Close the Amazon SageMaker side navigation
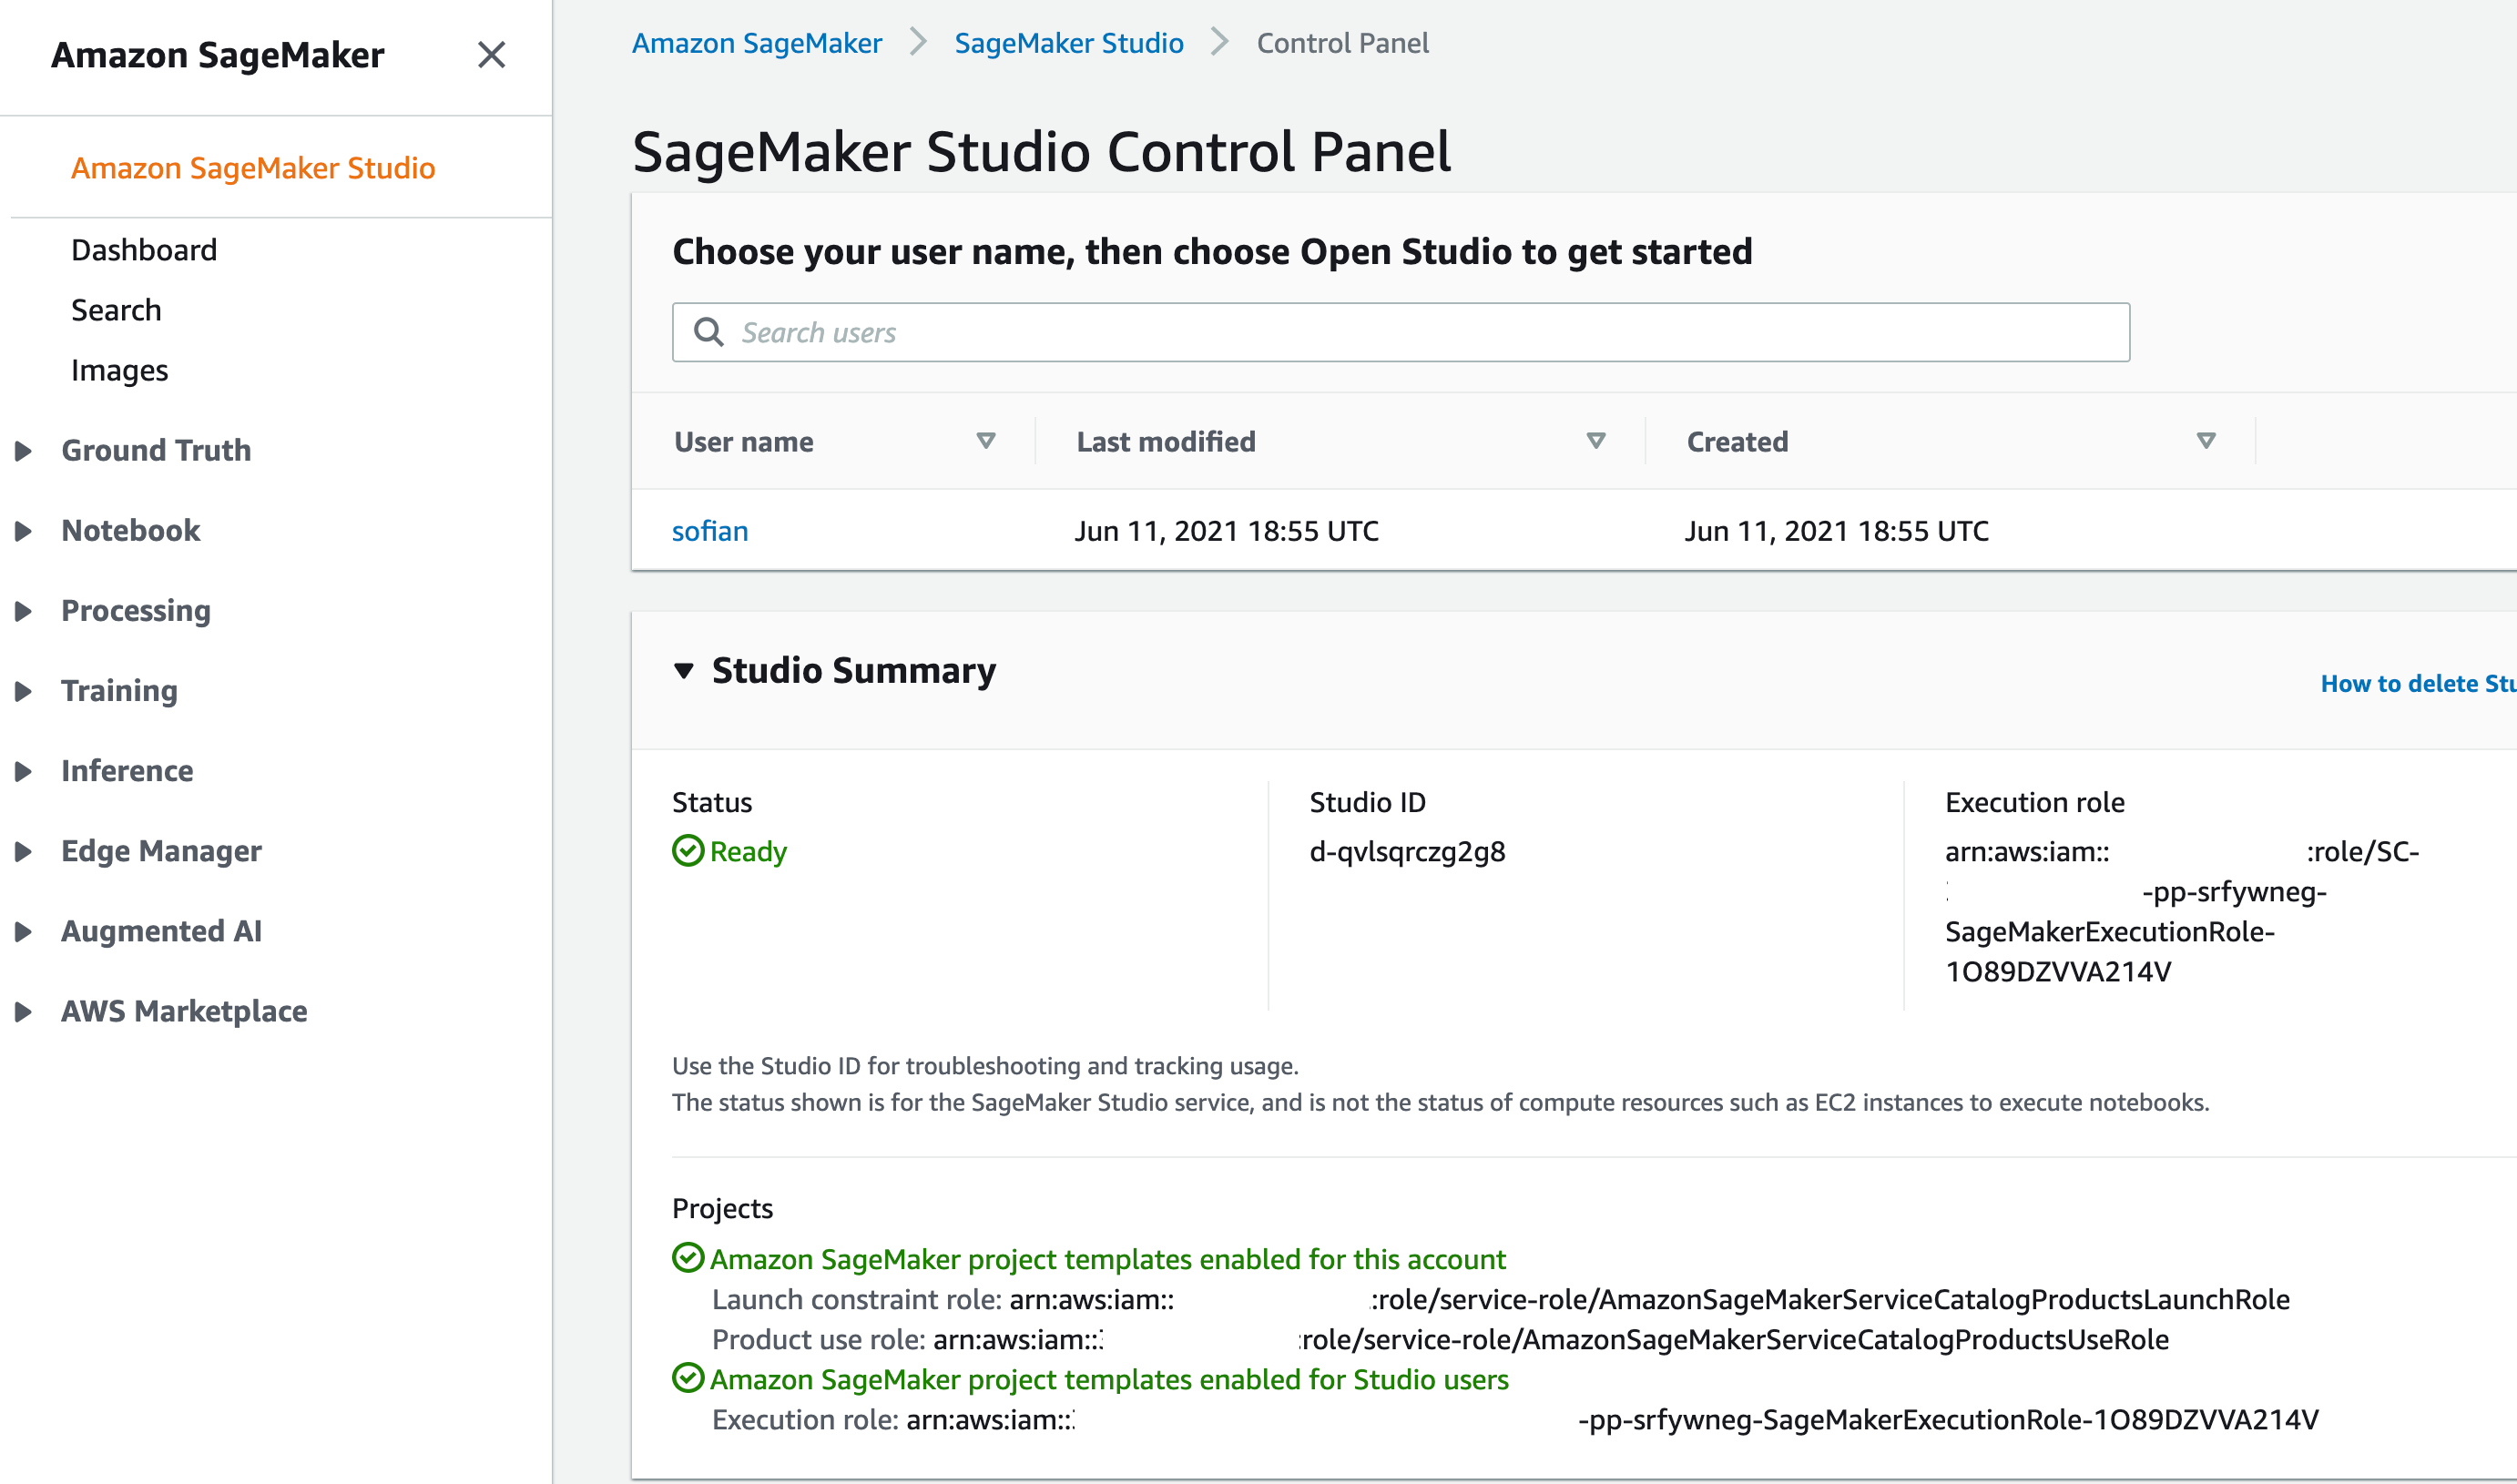Image resolution: width=2517 pixels, height=1484 pixels. point(491,55)
